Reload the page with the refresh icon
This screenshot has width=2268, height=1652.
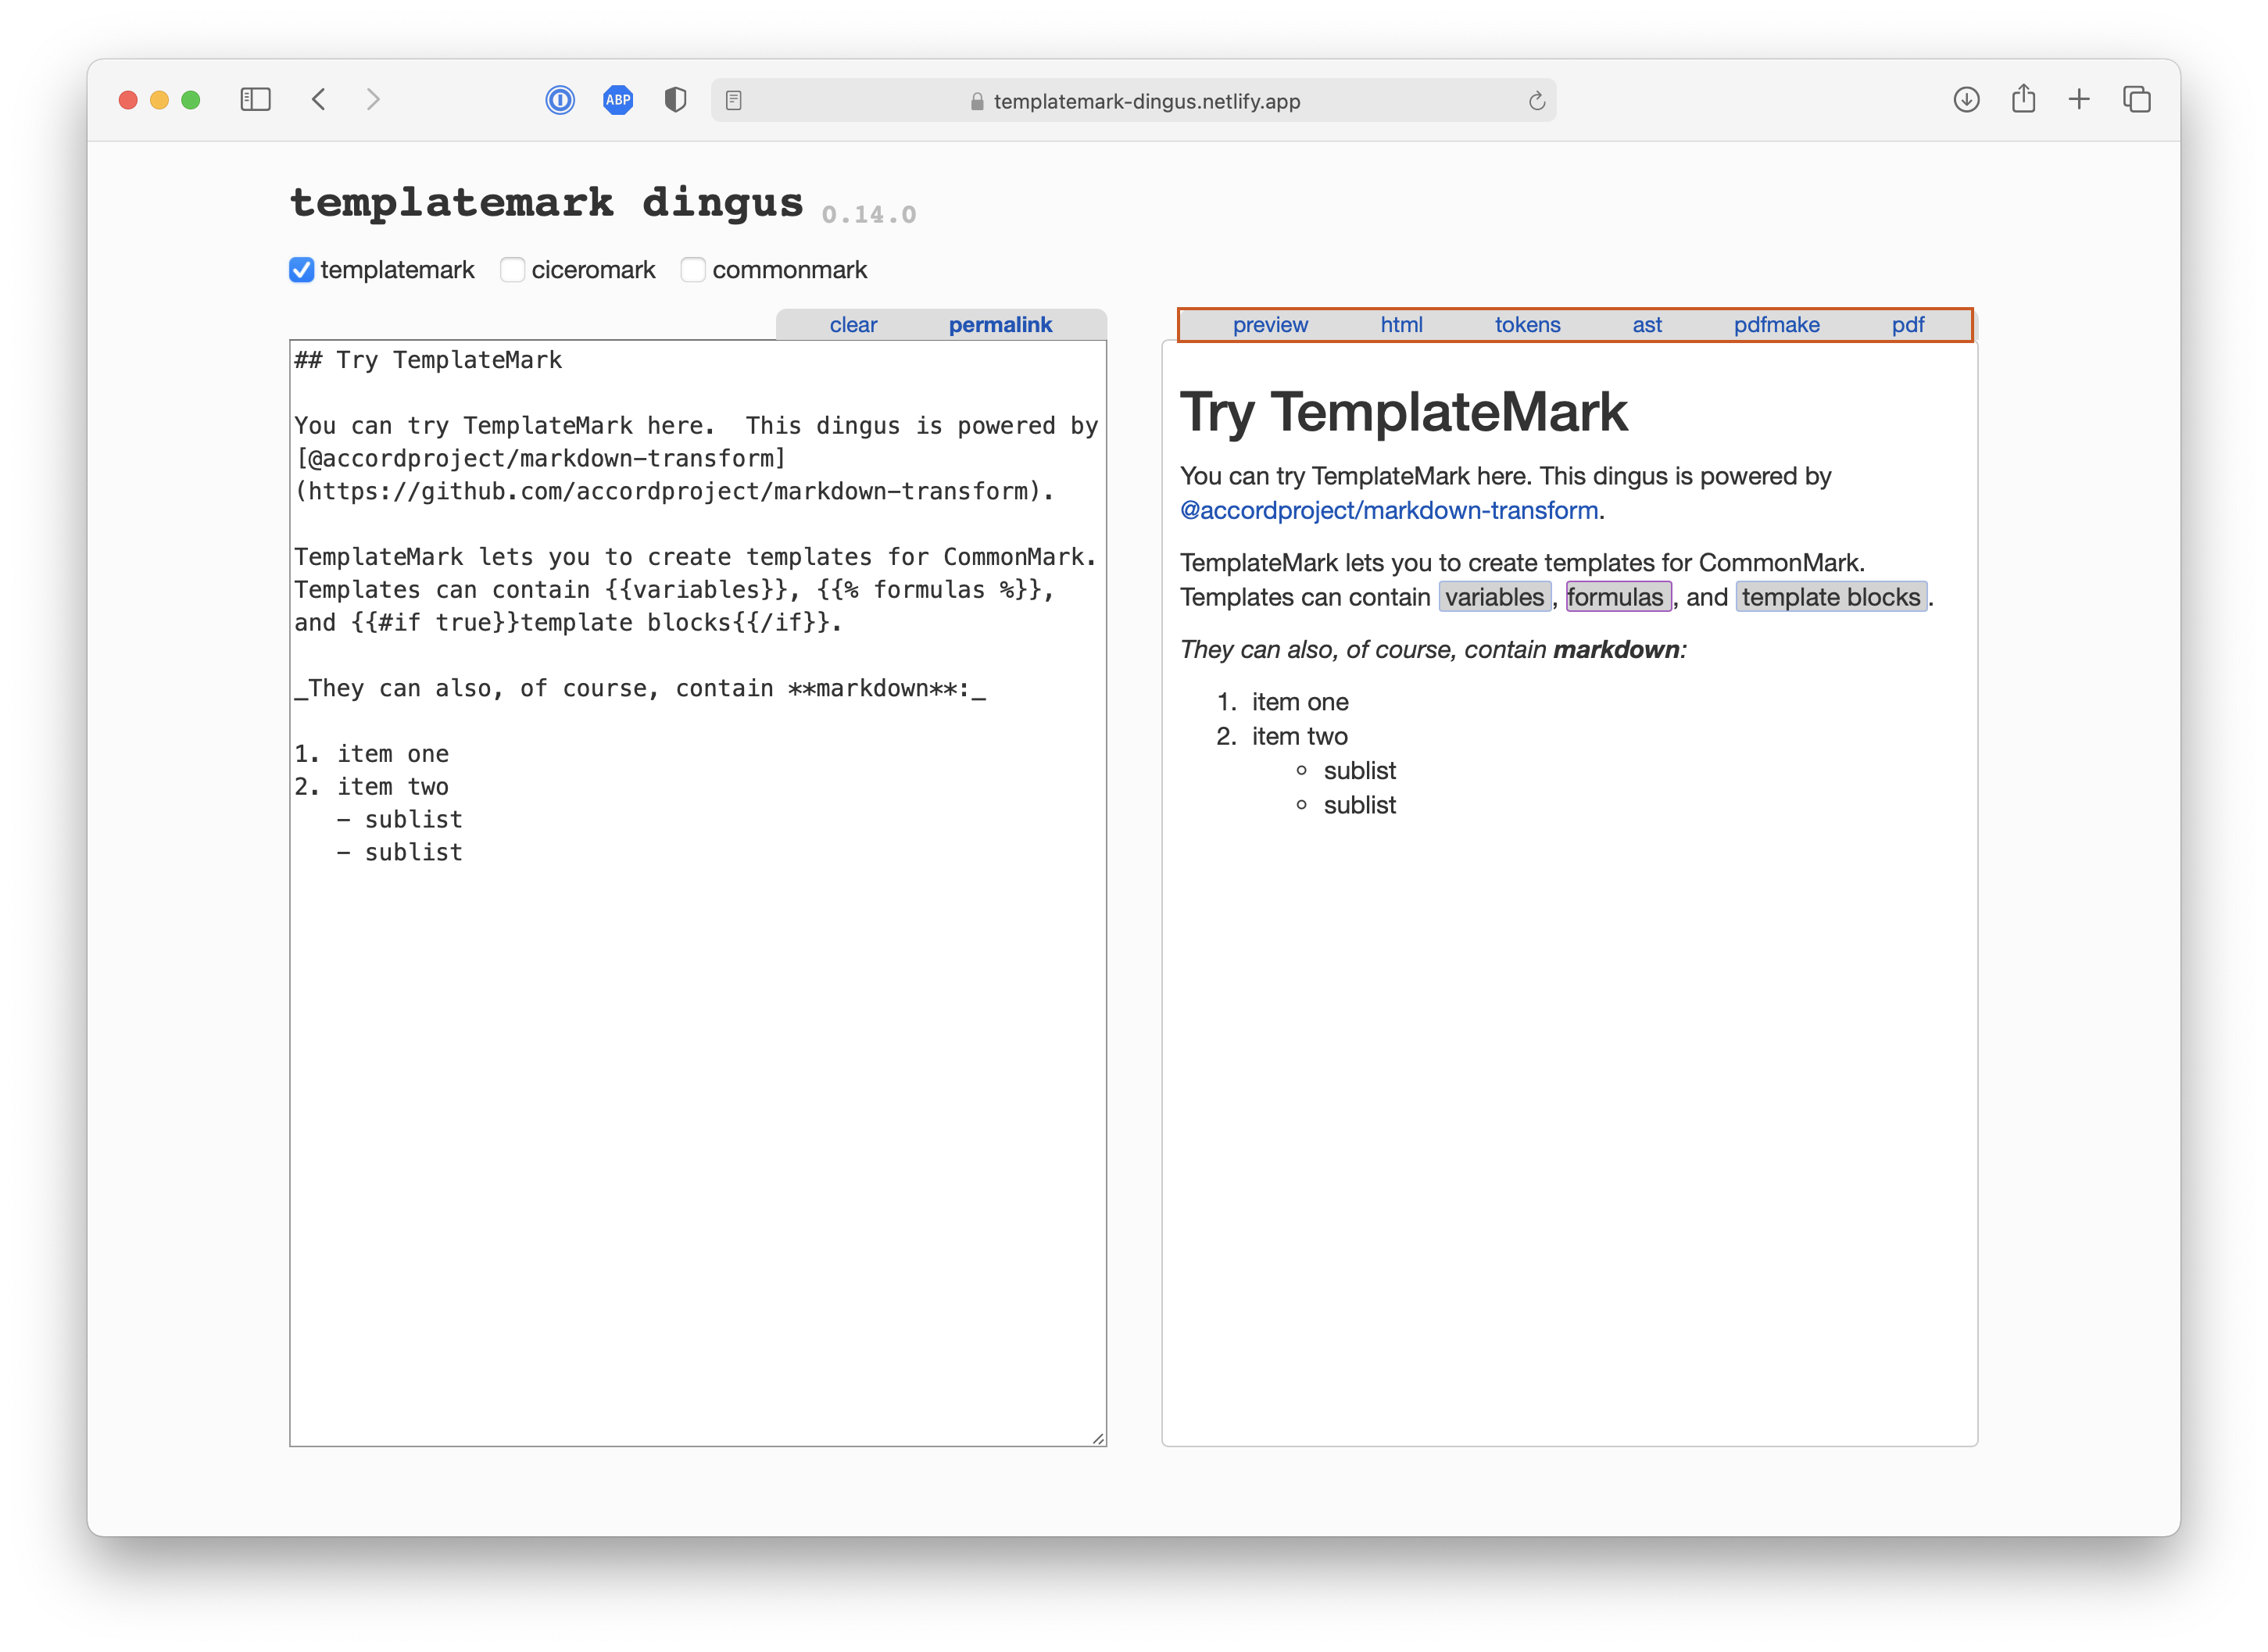pyautogui.click(x=1537, y=100)
